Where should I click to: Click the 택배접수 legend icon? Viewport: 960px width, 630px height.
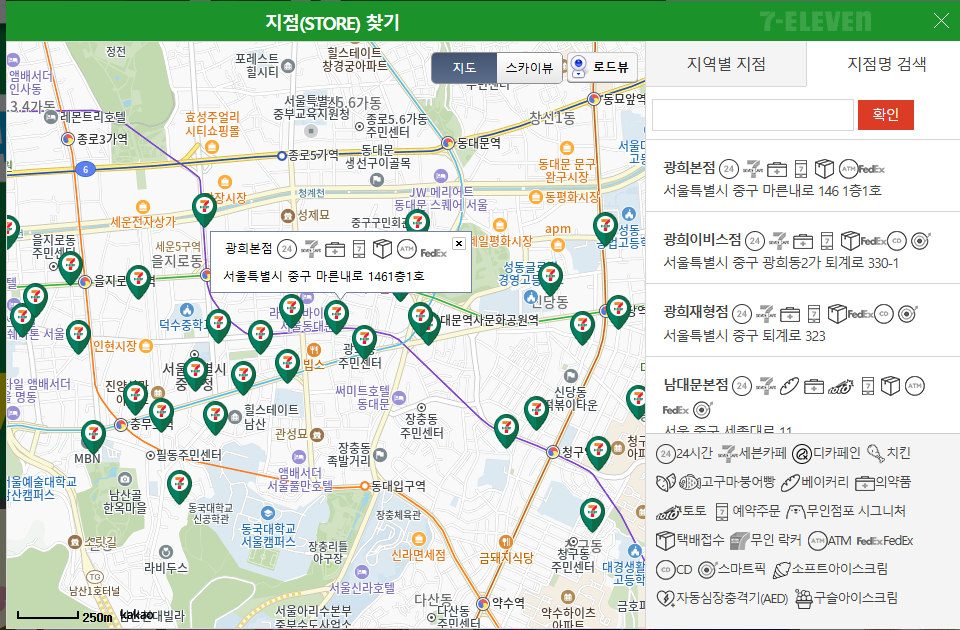click(x=666, y=541)
